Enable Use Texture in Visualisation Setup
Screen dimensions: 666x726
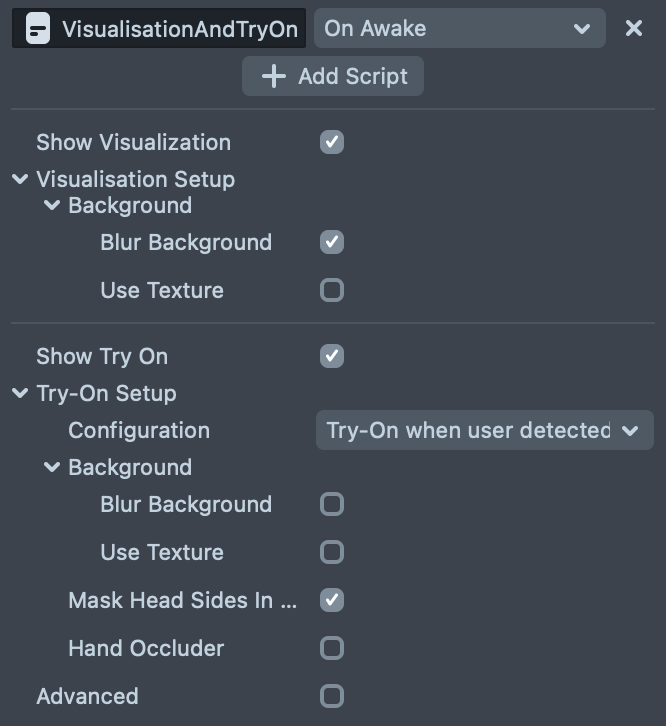click(332, 290)
